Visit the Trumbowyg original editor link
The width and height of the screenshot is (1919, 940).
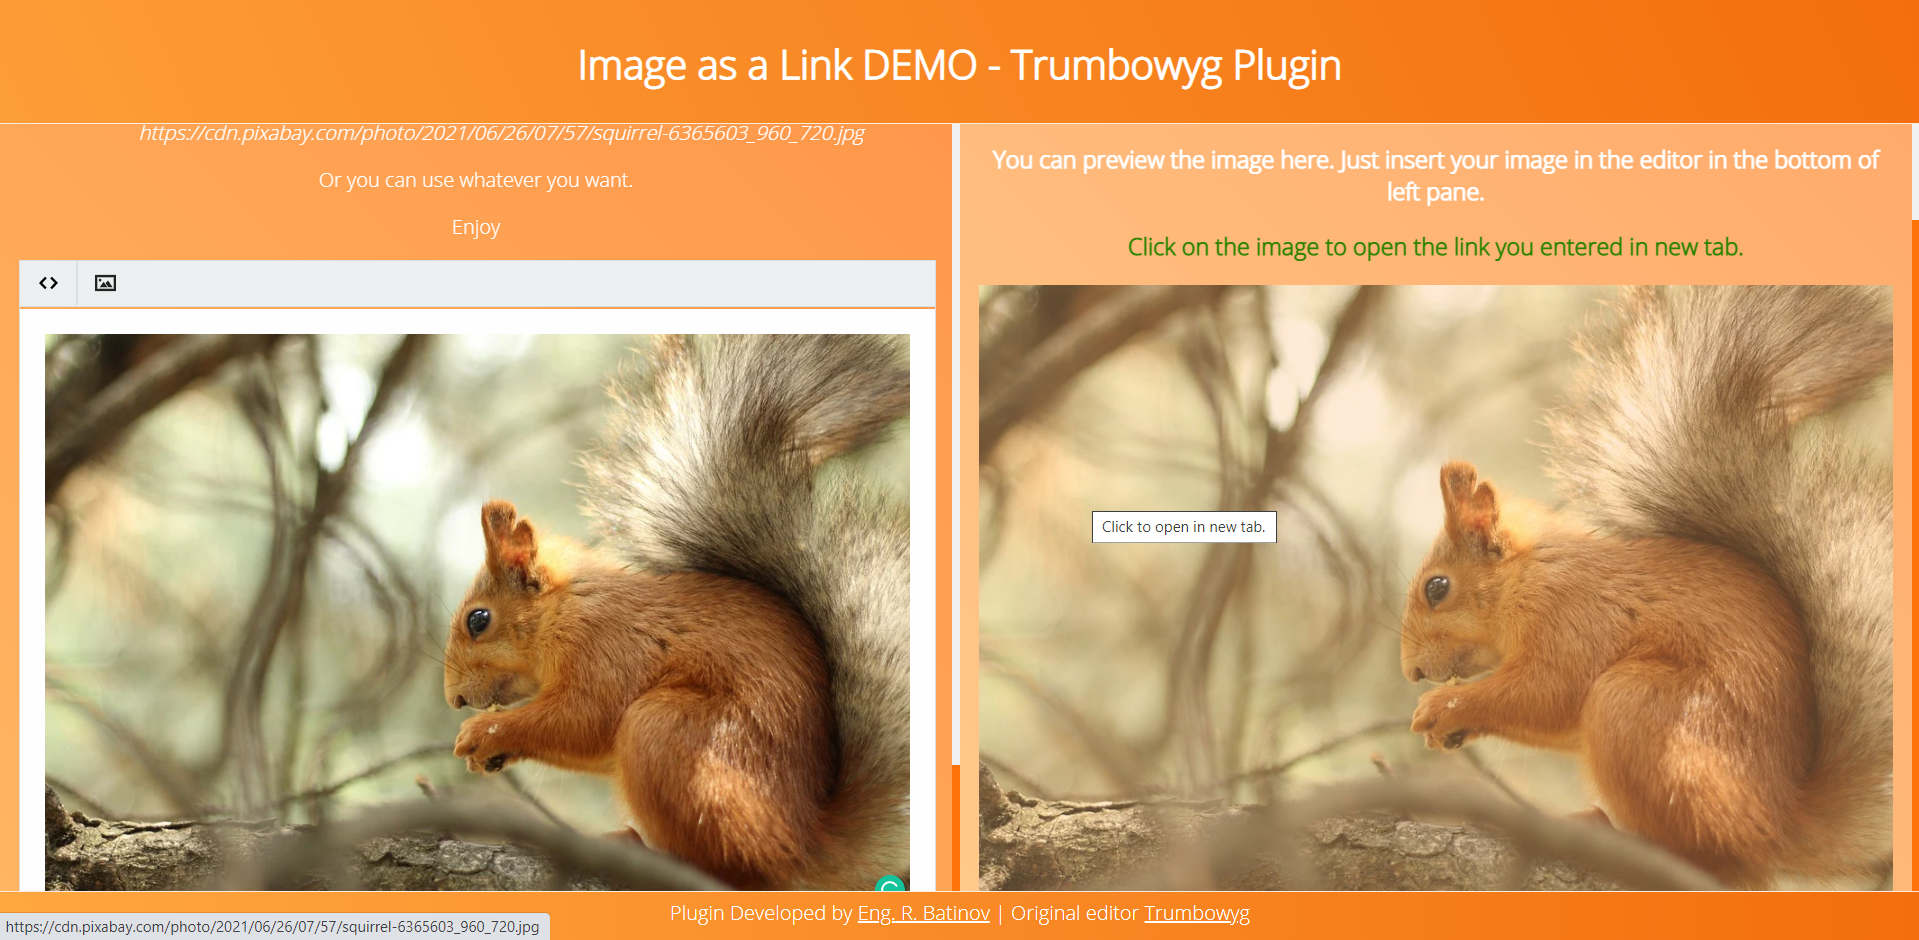[x=1196, y=913]
